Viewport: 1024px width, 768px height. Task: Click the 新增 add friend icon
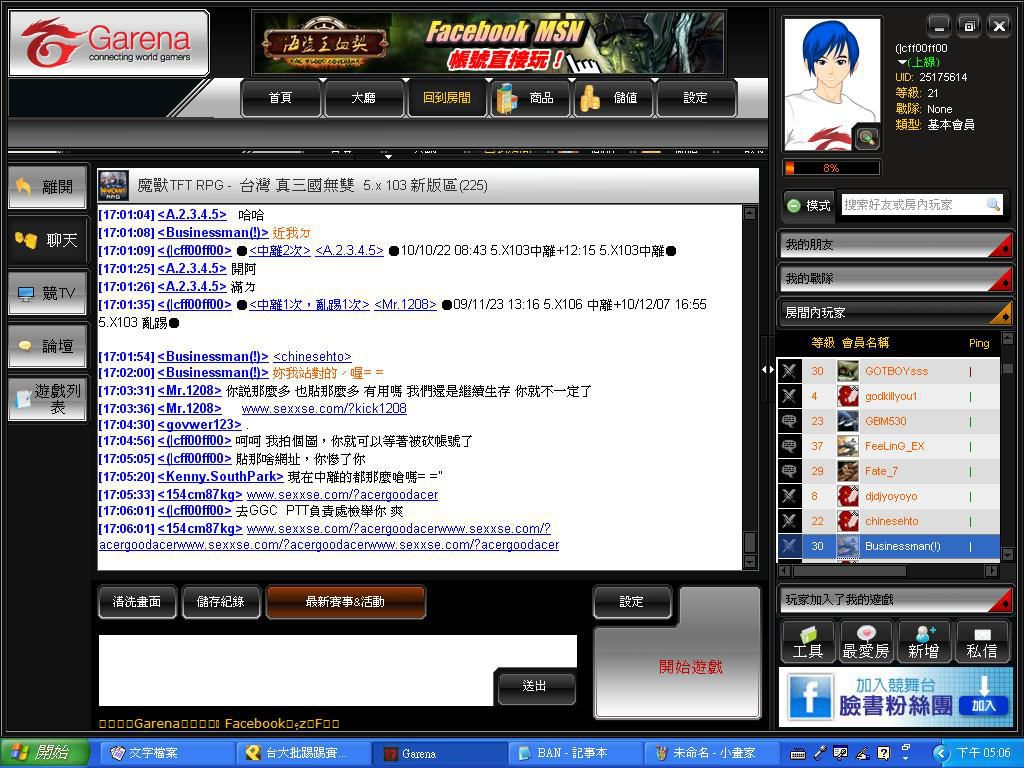click(x=923, y=641)
